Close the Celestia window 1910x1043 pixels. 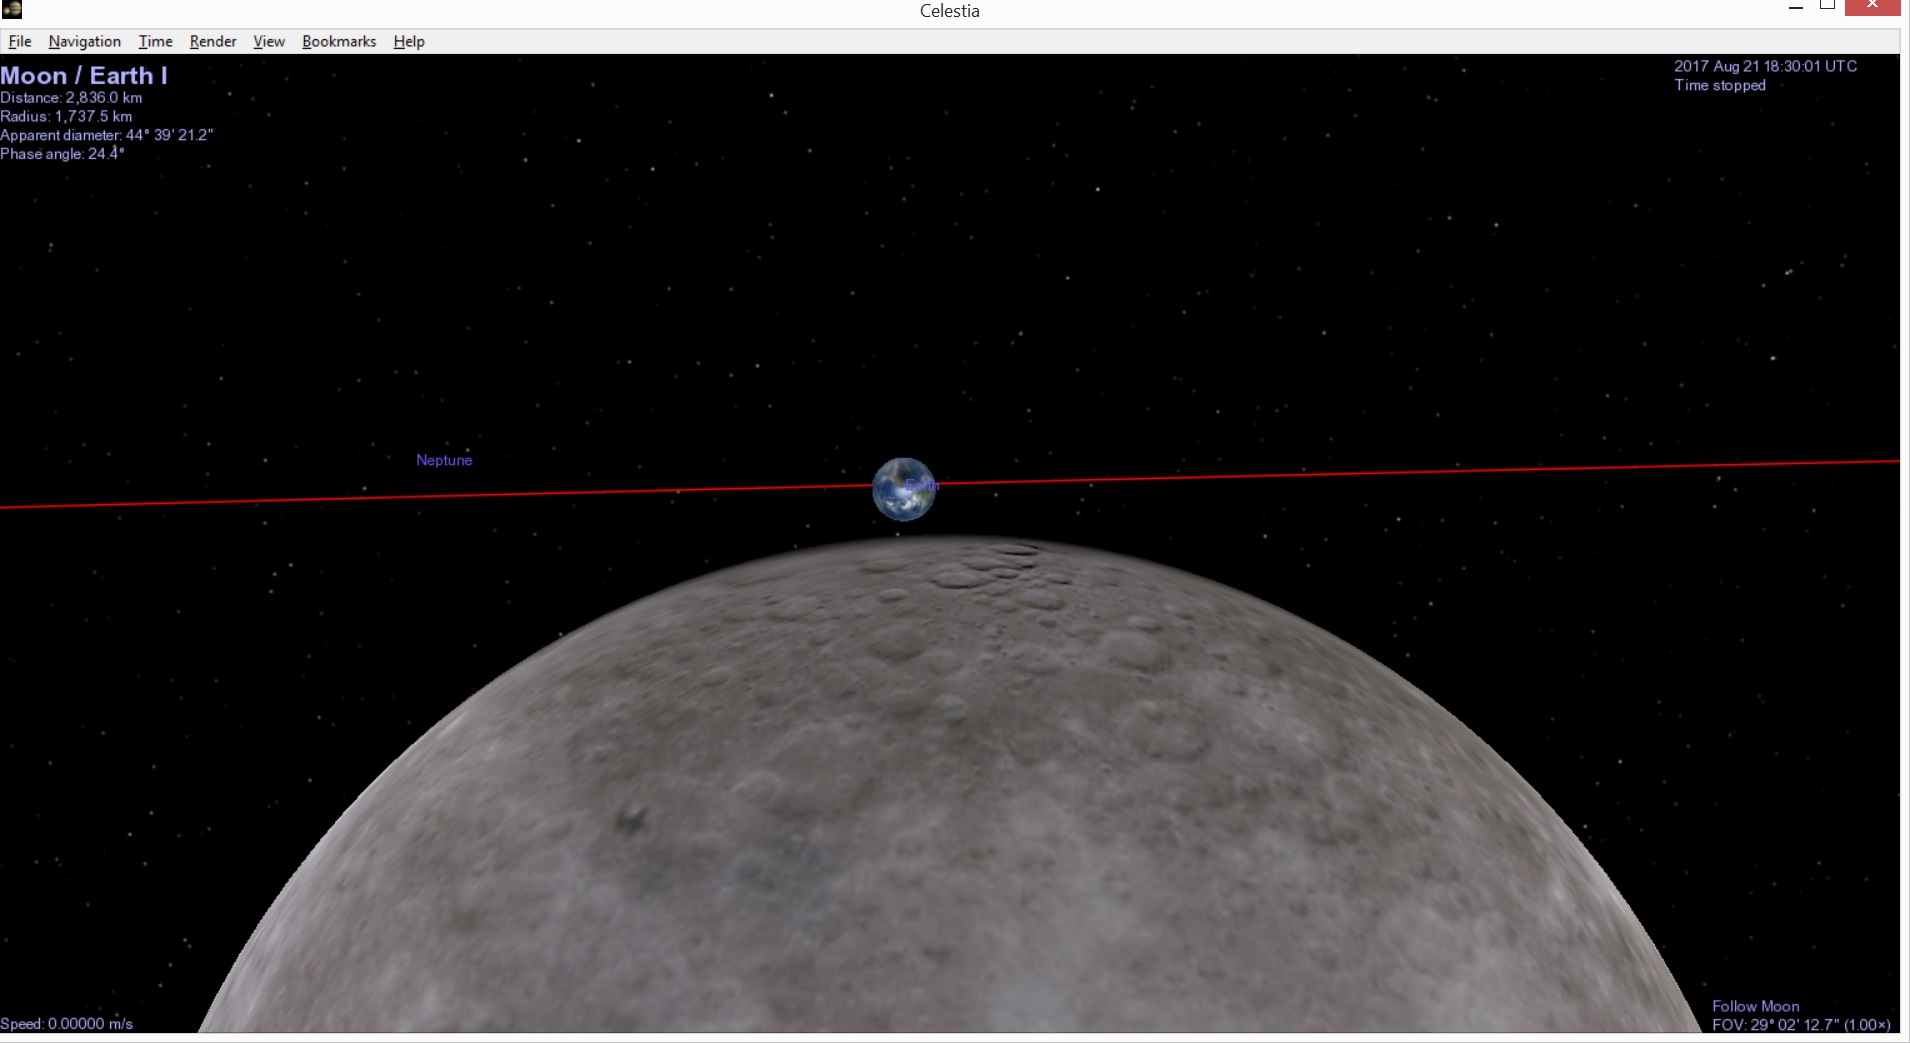(x=1872, y=7)
